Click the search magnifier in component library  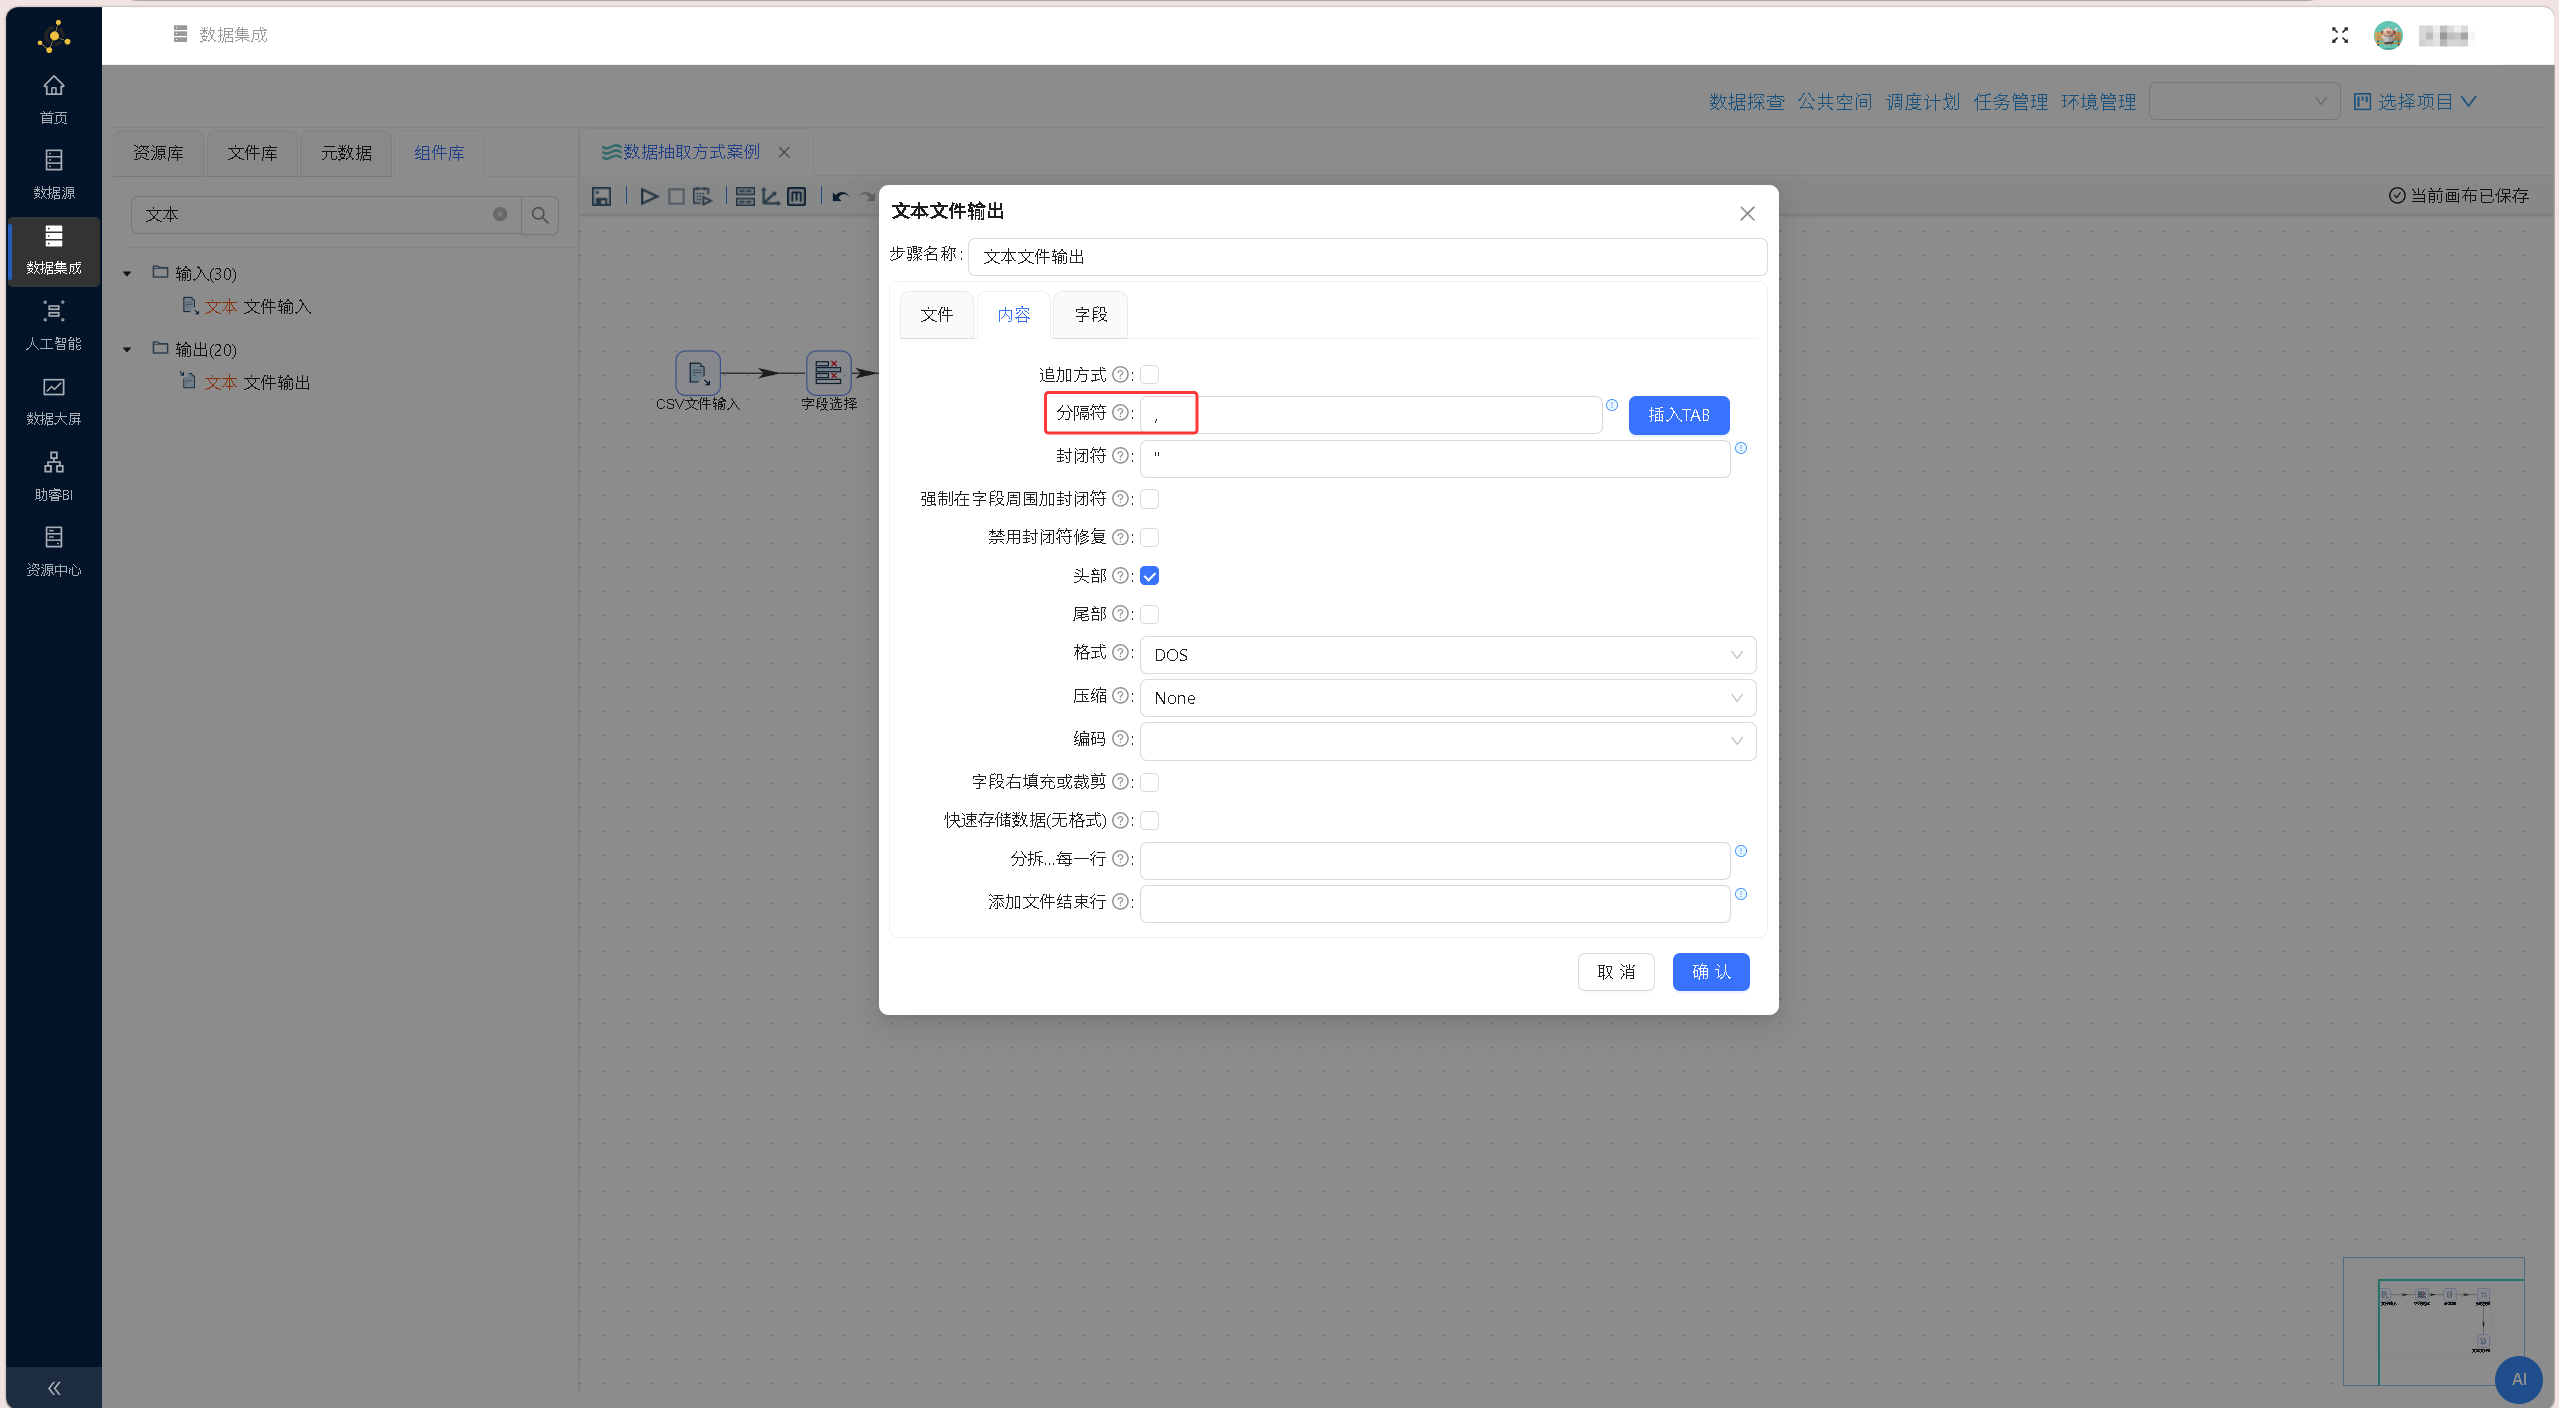click(x=540, y=215)
